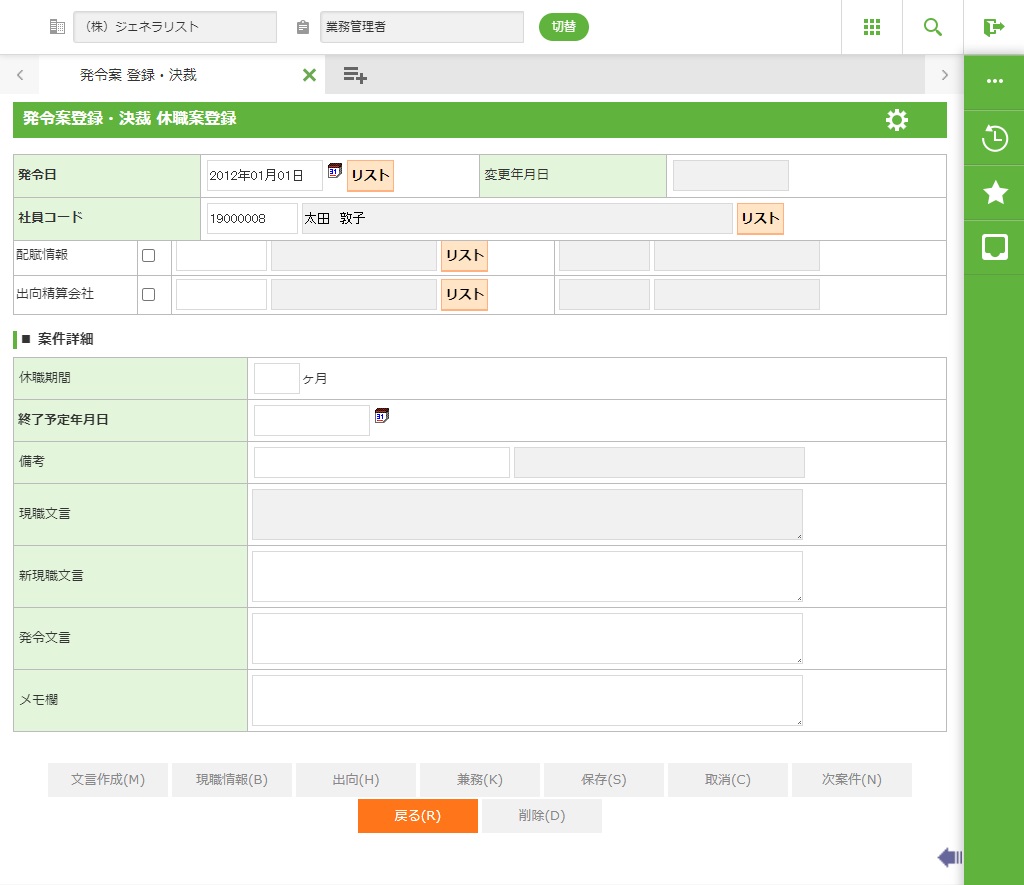The width and height of the screenshot is (1024, 885).
Task: Open the history clock icon in sidebar
Action: tap(994, 138)
